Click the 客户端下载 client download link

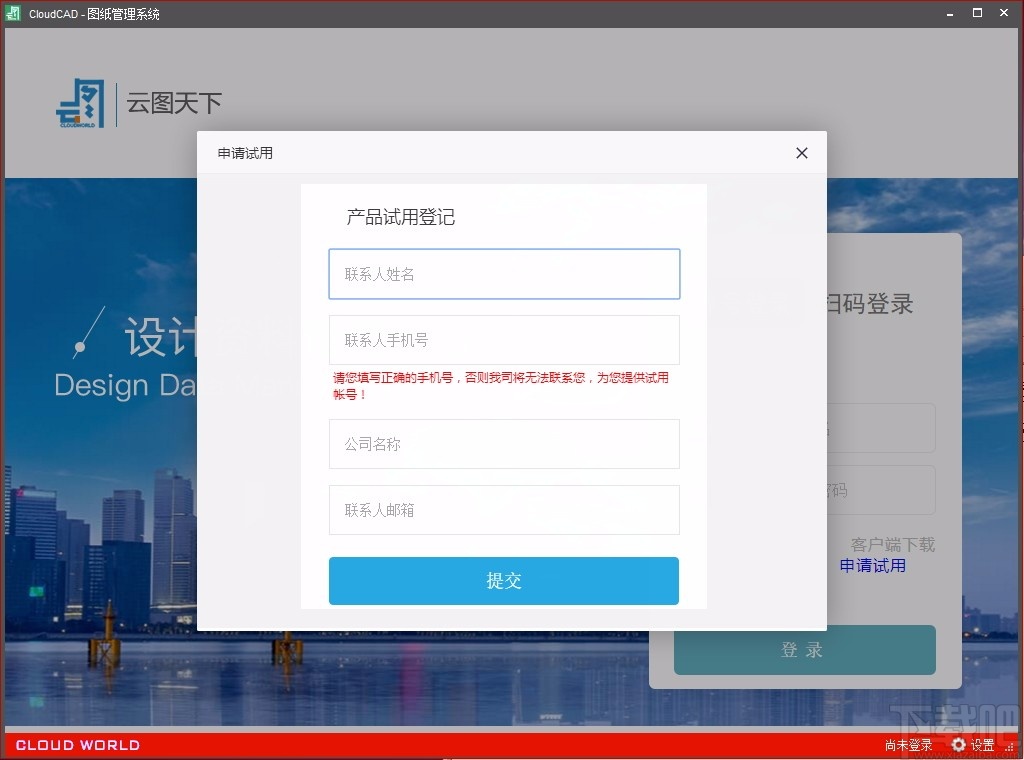tap(893, 544)
